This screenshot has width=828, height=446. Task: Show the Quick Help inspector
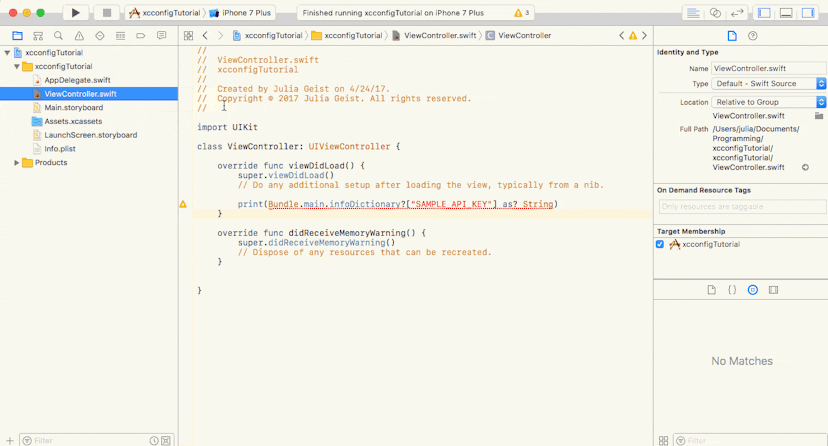753,36
